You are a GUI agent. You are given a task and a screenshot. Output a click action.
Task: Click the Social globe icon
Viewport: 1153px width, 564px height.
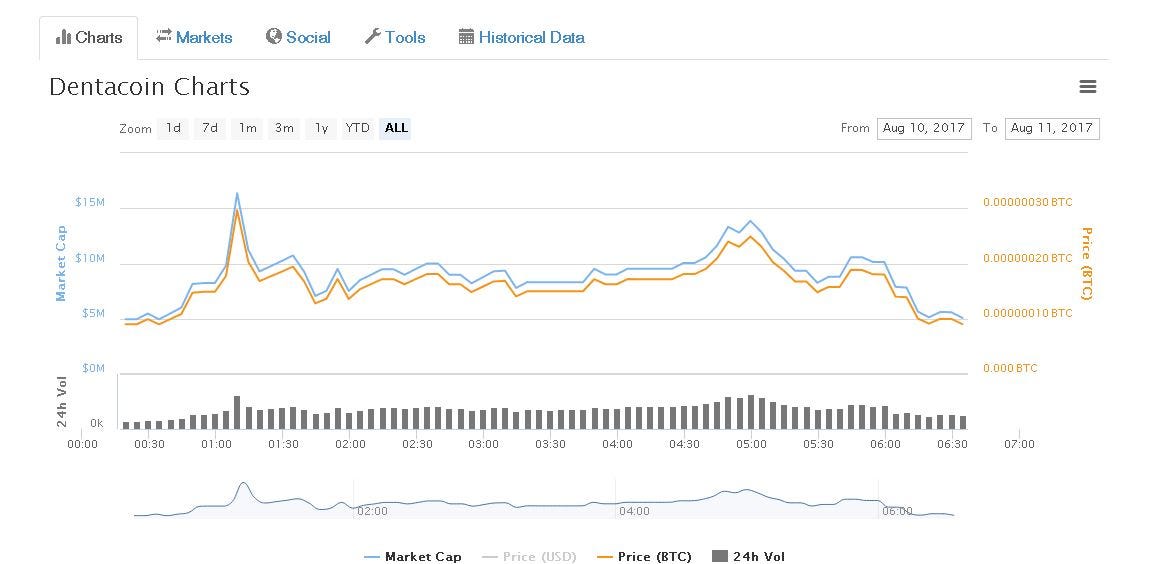point(274,36)
